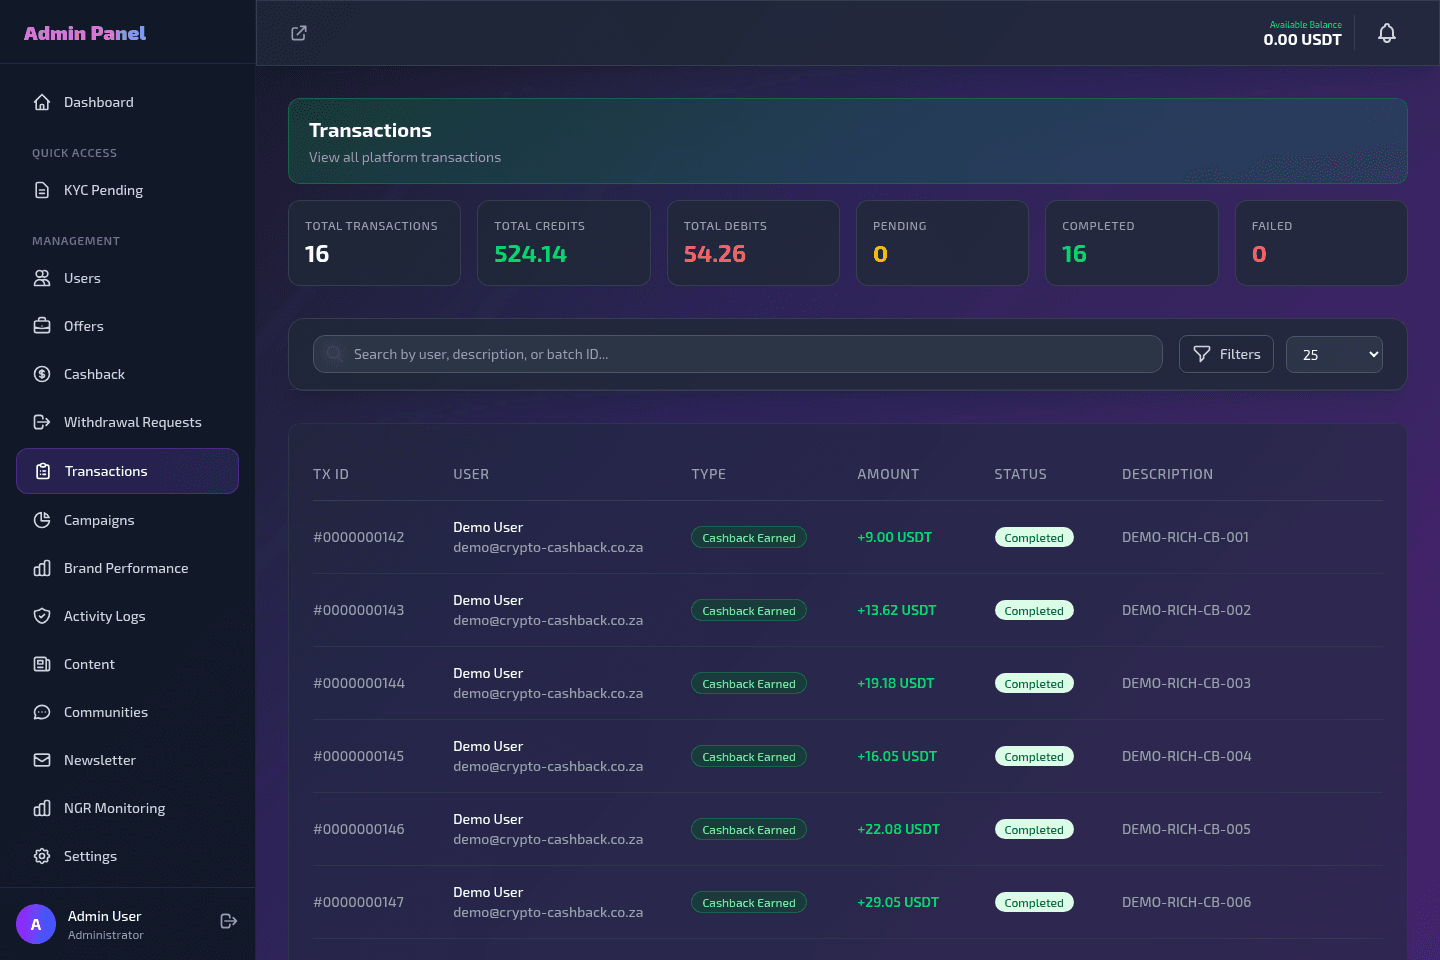The width and height of the screenshot is (1440, 960).
Task: Click Completed badge in DEMO-RICH-CB-004 row
Action: [1034, 756]
